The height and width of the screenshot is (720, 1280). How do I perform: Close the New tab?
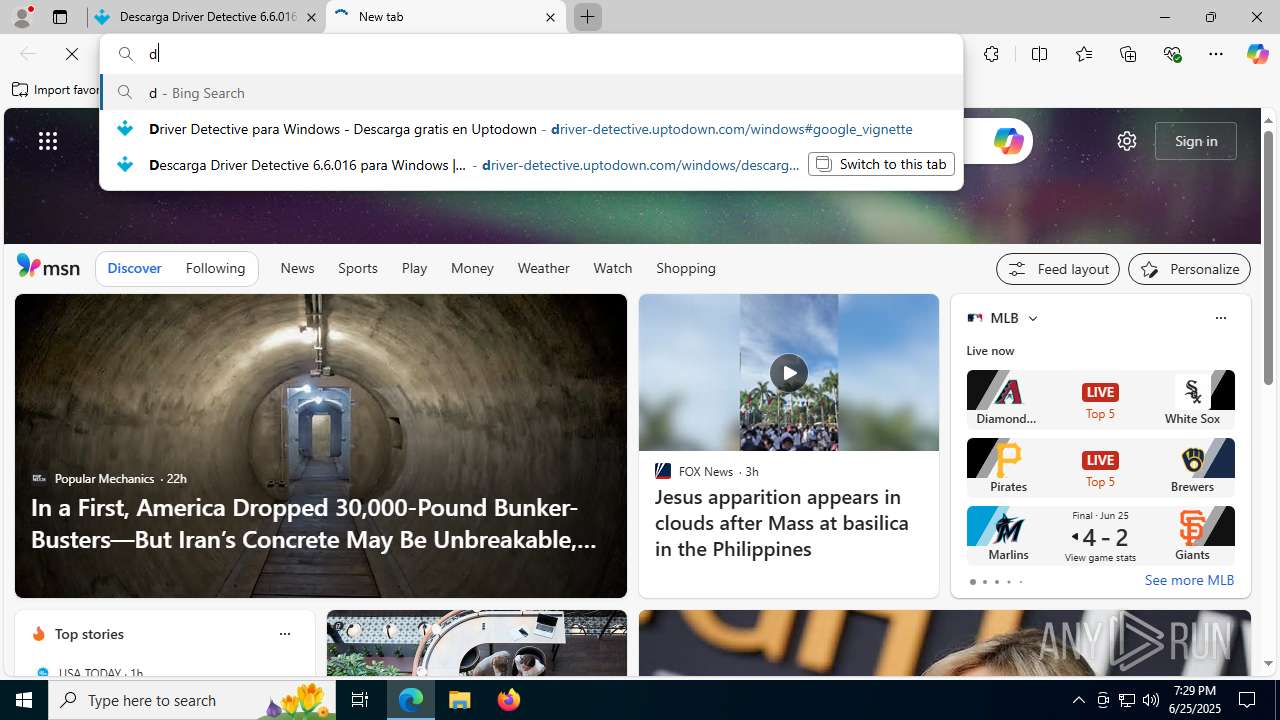click(550, 17)
